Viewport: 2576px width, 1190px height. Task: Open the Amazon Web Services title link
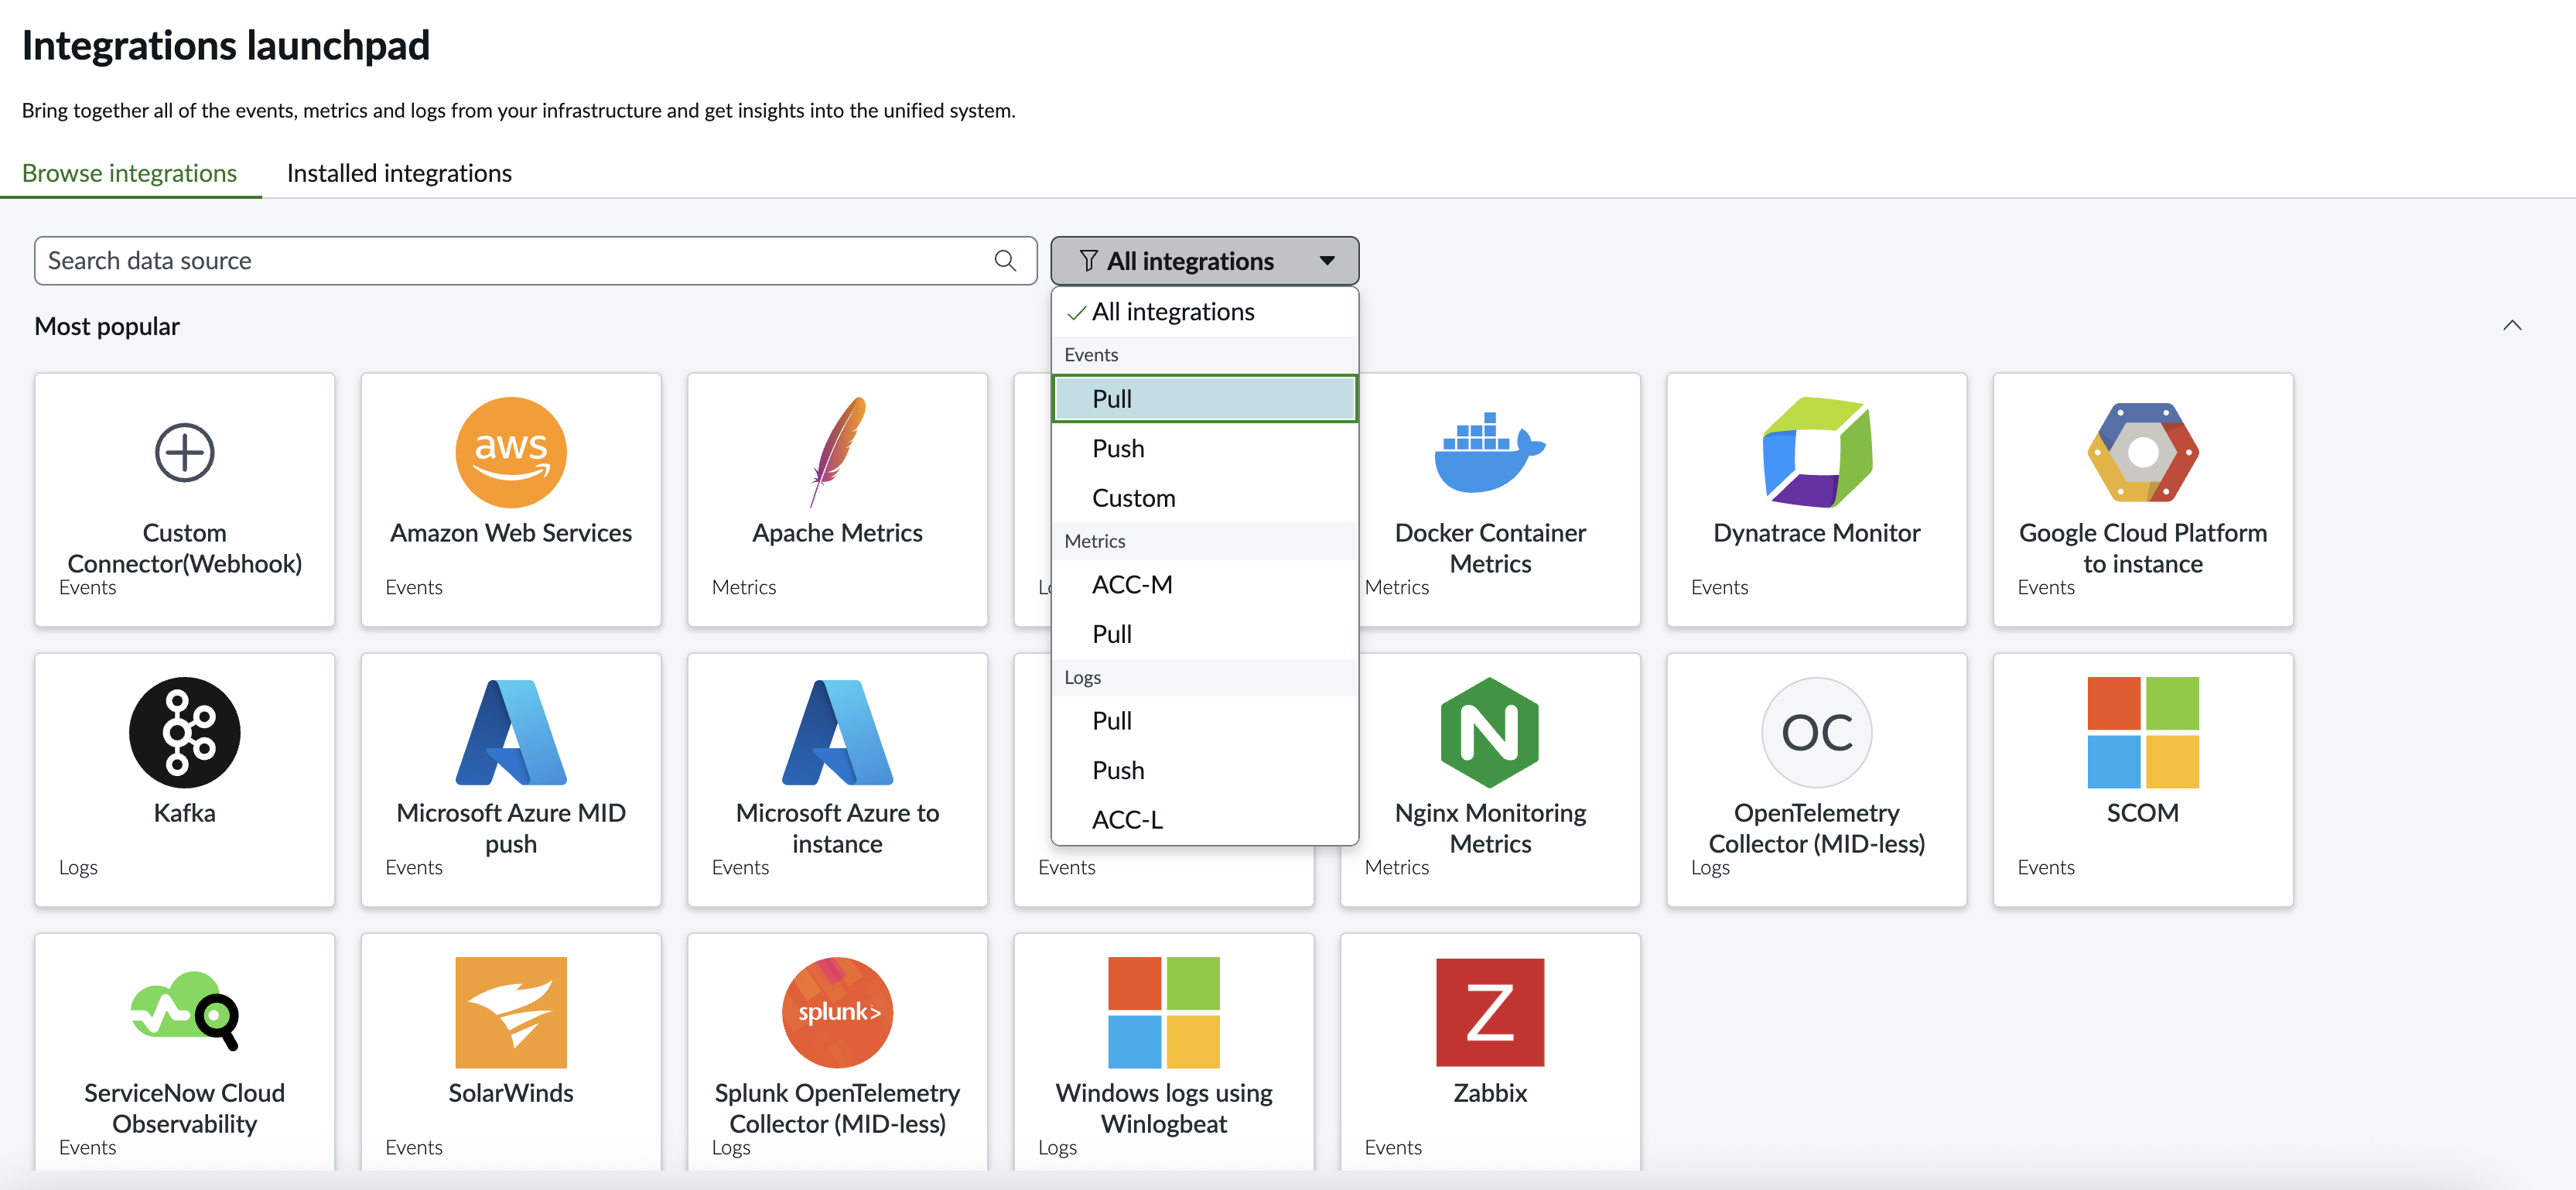pos(511,533)
